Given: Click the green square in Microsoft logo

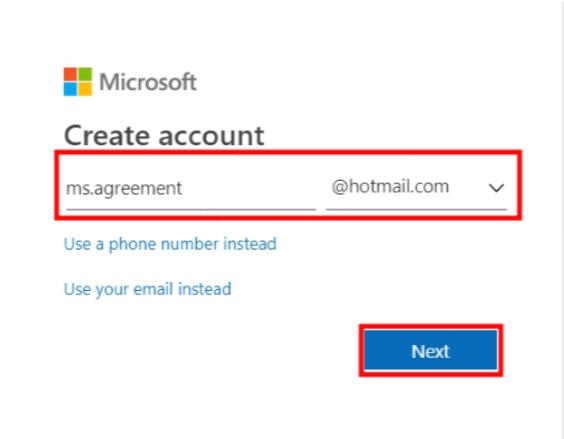Looking at the screenshot, I should tap(85, 74).
